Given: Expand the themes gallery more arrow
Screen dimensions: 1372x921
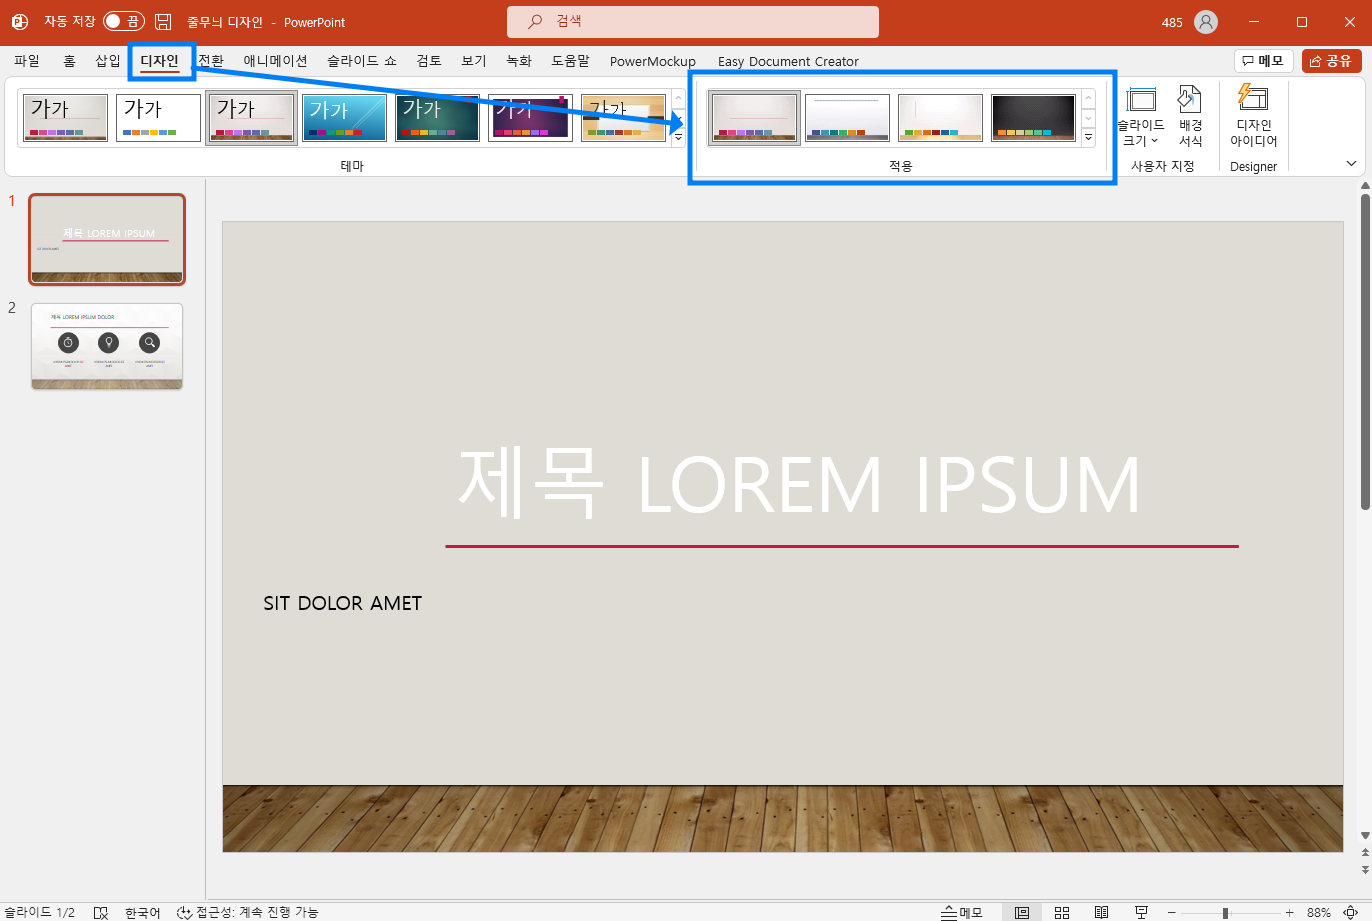Looking at the screenshot, I should coord(678,138).
